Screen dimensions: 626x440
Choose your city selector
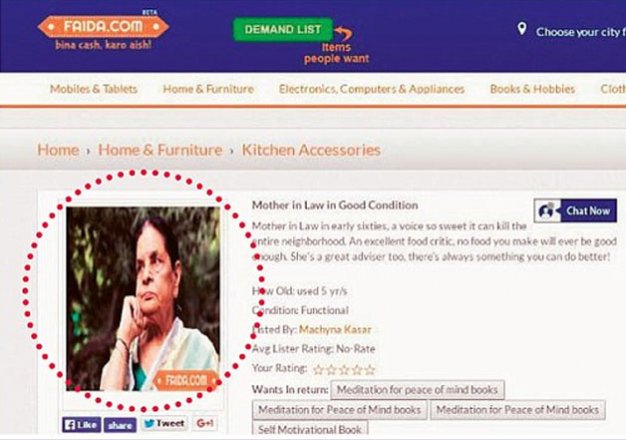581,32
